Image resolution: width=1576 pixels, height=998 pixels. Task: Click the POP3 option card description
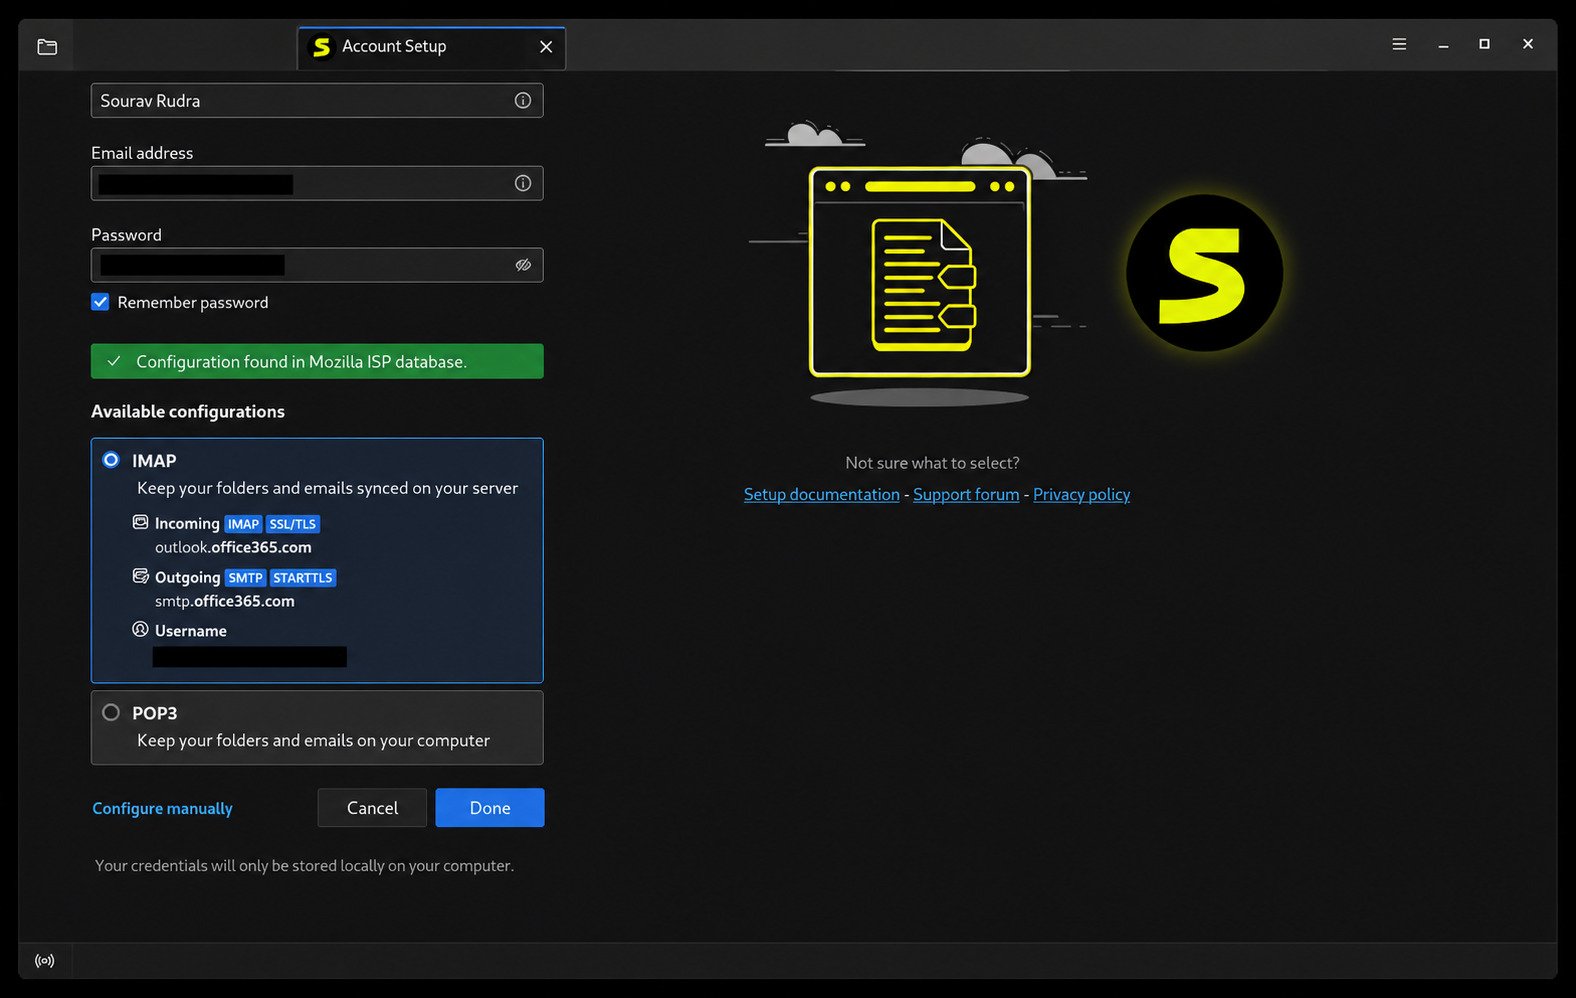click(313, 740)
